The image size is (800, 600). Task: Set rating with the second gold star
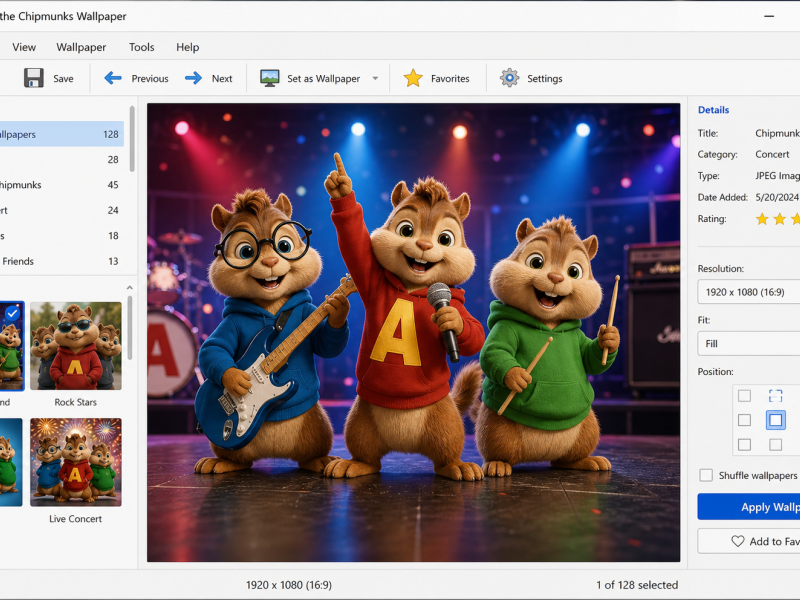click(780, 219)
